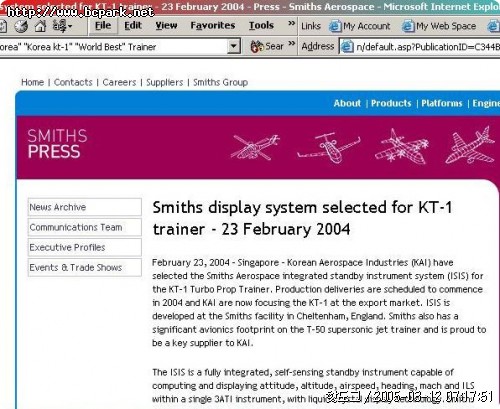500x409 pixels.
Task: Click the History clock toolbar icon
Action: click(x=21, y=26)
